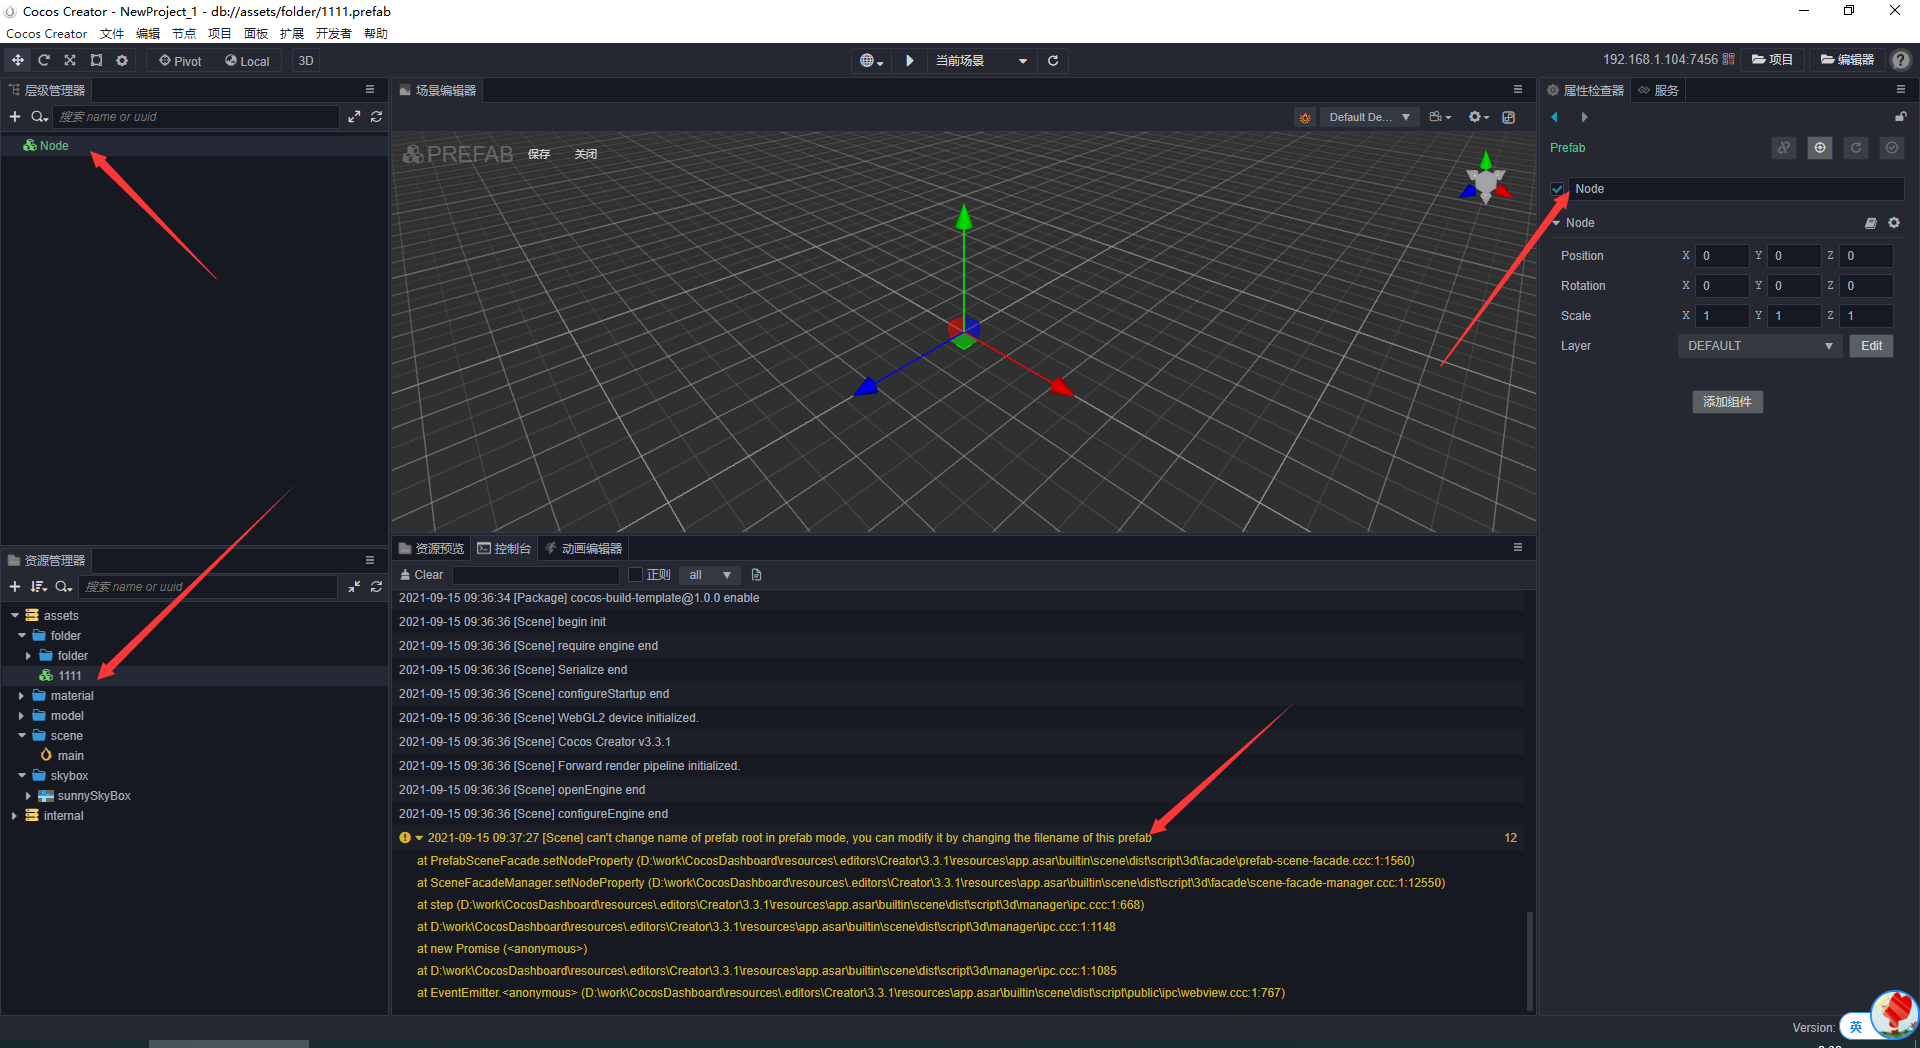The height and width of the screenshot is (1048, 1920).
Task: Create new asset with plus icon
Action: coord(15,587)
